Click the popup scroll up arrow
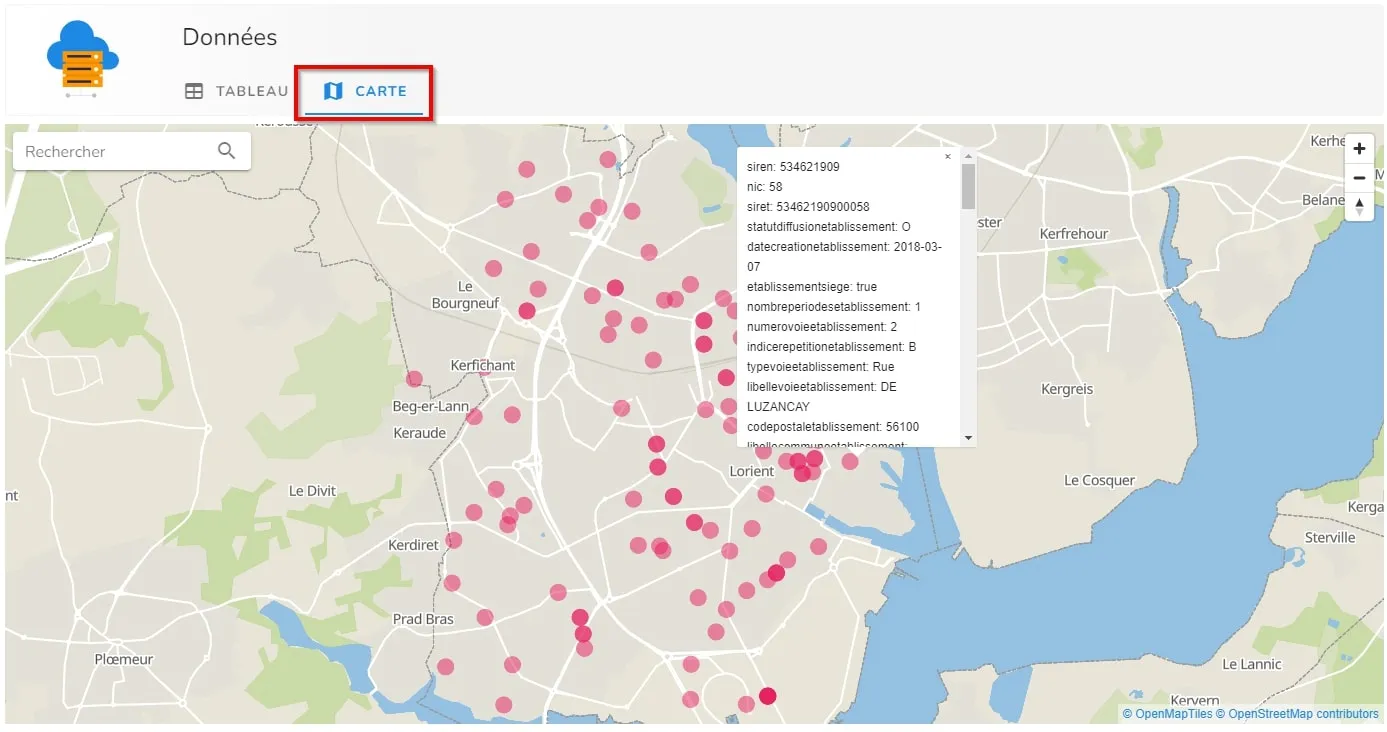The width and height of the screenshot is (1387, 732). pyautogui.click(x=968, y=156)
